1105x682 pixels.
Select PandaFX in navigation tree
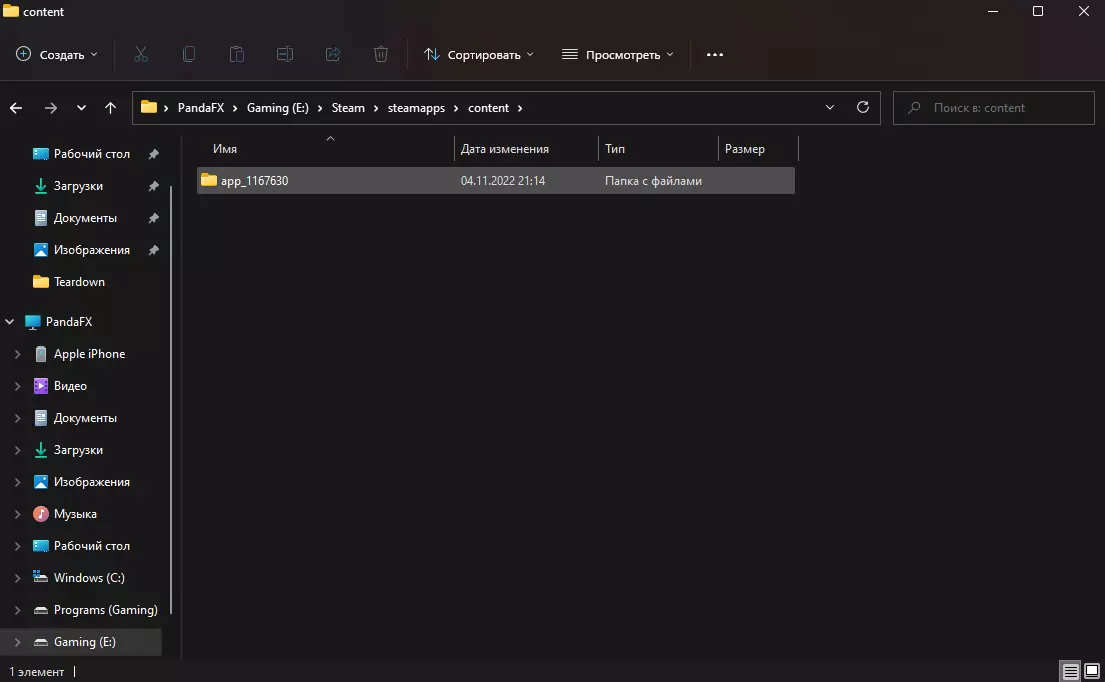[69, 322]
